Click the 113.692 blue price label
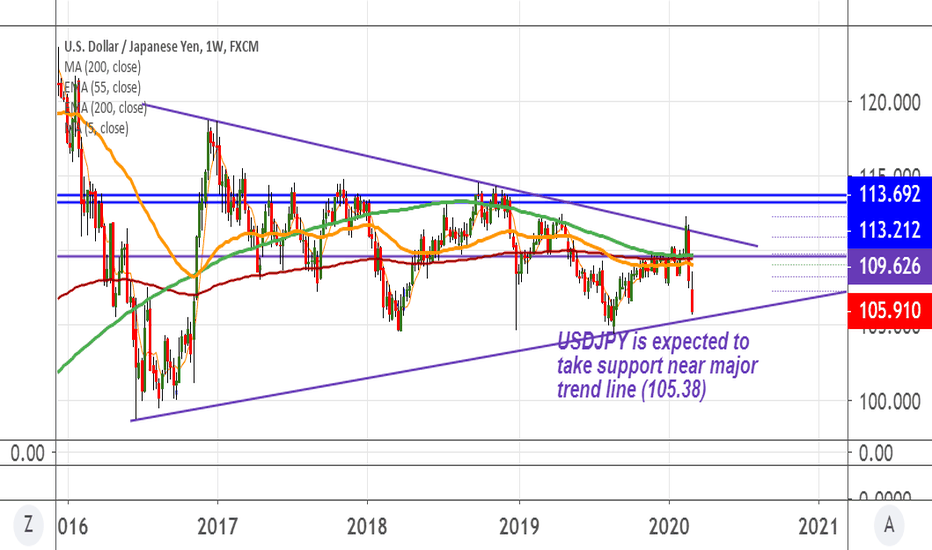Image resolution: width=932 pixels, height=550 pixels. [890, 194]
